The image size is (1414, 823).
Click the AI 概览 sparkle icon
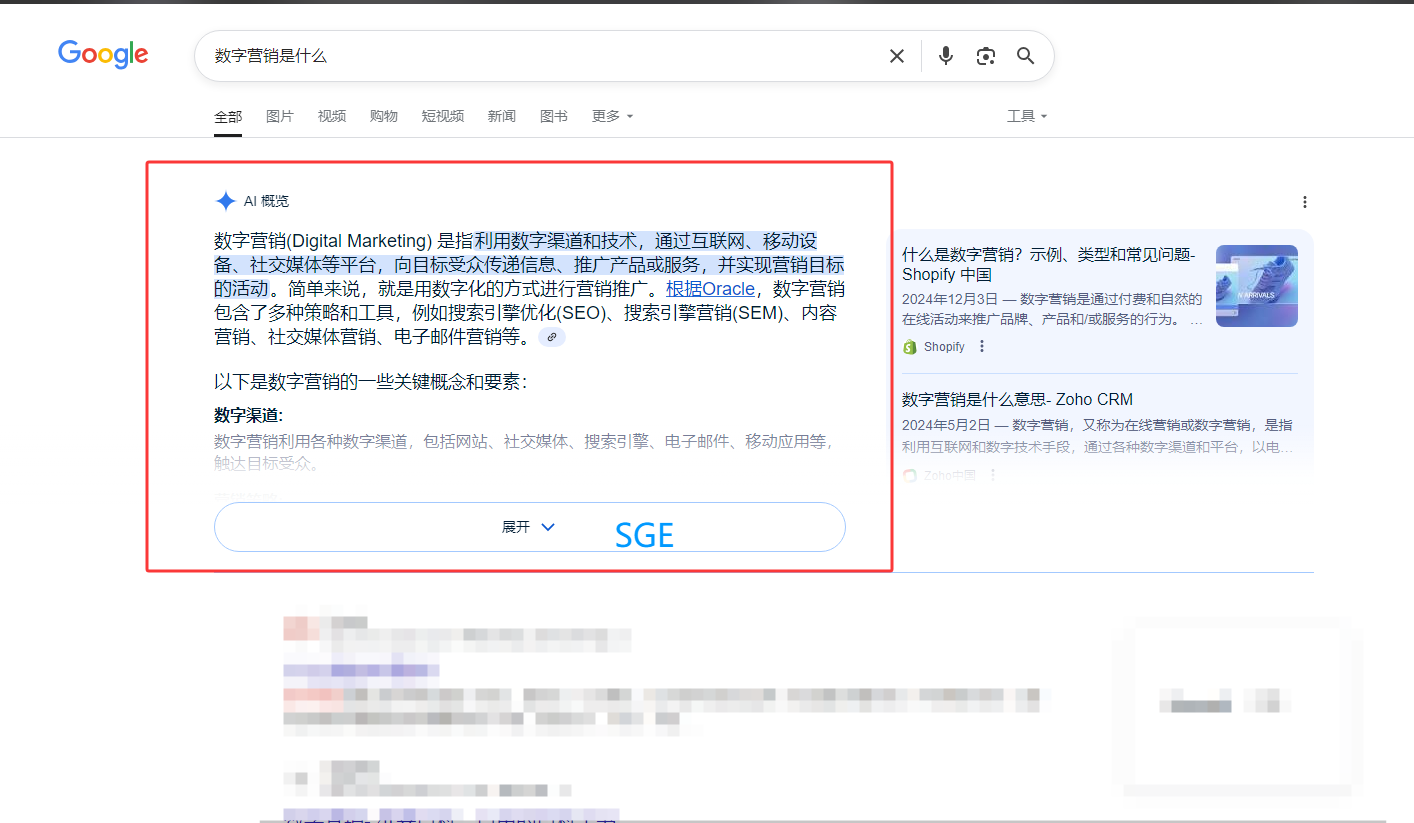point(225,201)
